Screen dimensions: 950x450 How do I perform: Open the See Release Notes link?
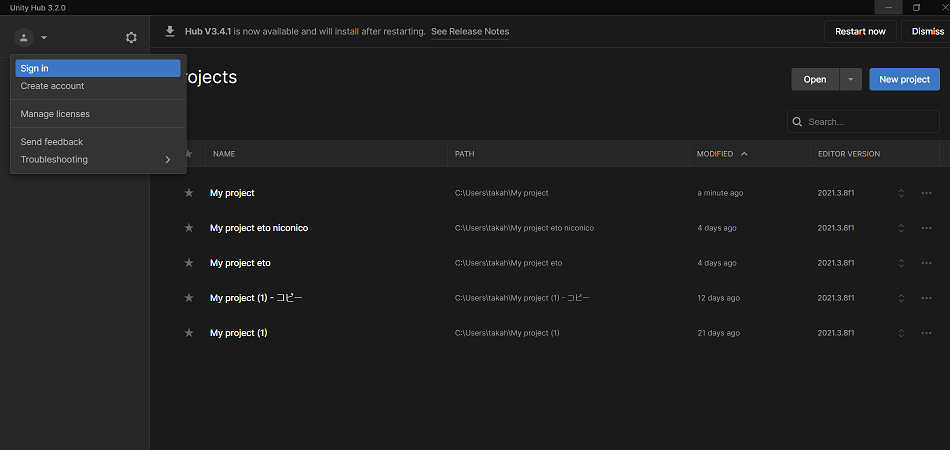point(470,32)
